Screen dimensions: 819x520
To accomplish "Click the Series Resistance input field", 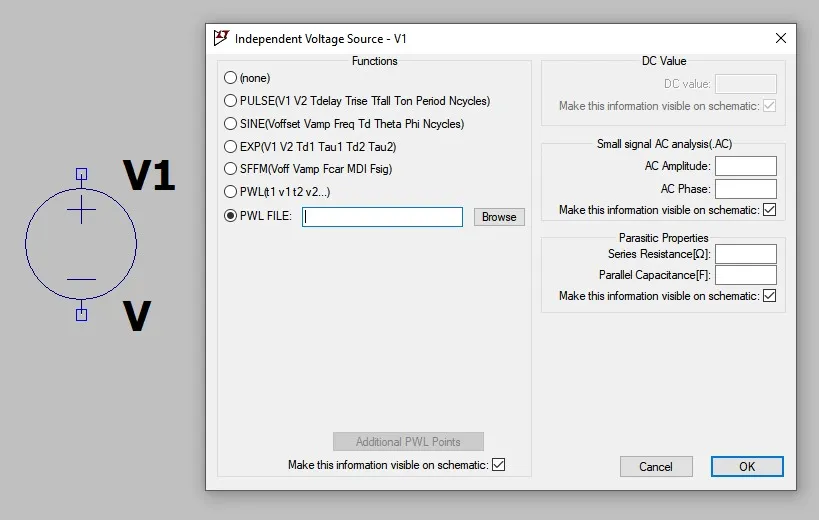I will click(745, 254).
